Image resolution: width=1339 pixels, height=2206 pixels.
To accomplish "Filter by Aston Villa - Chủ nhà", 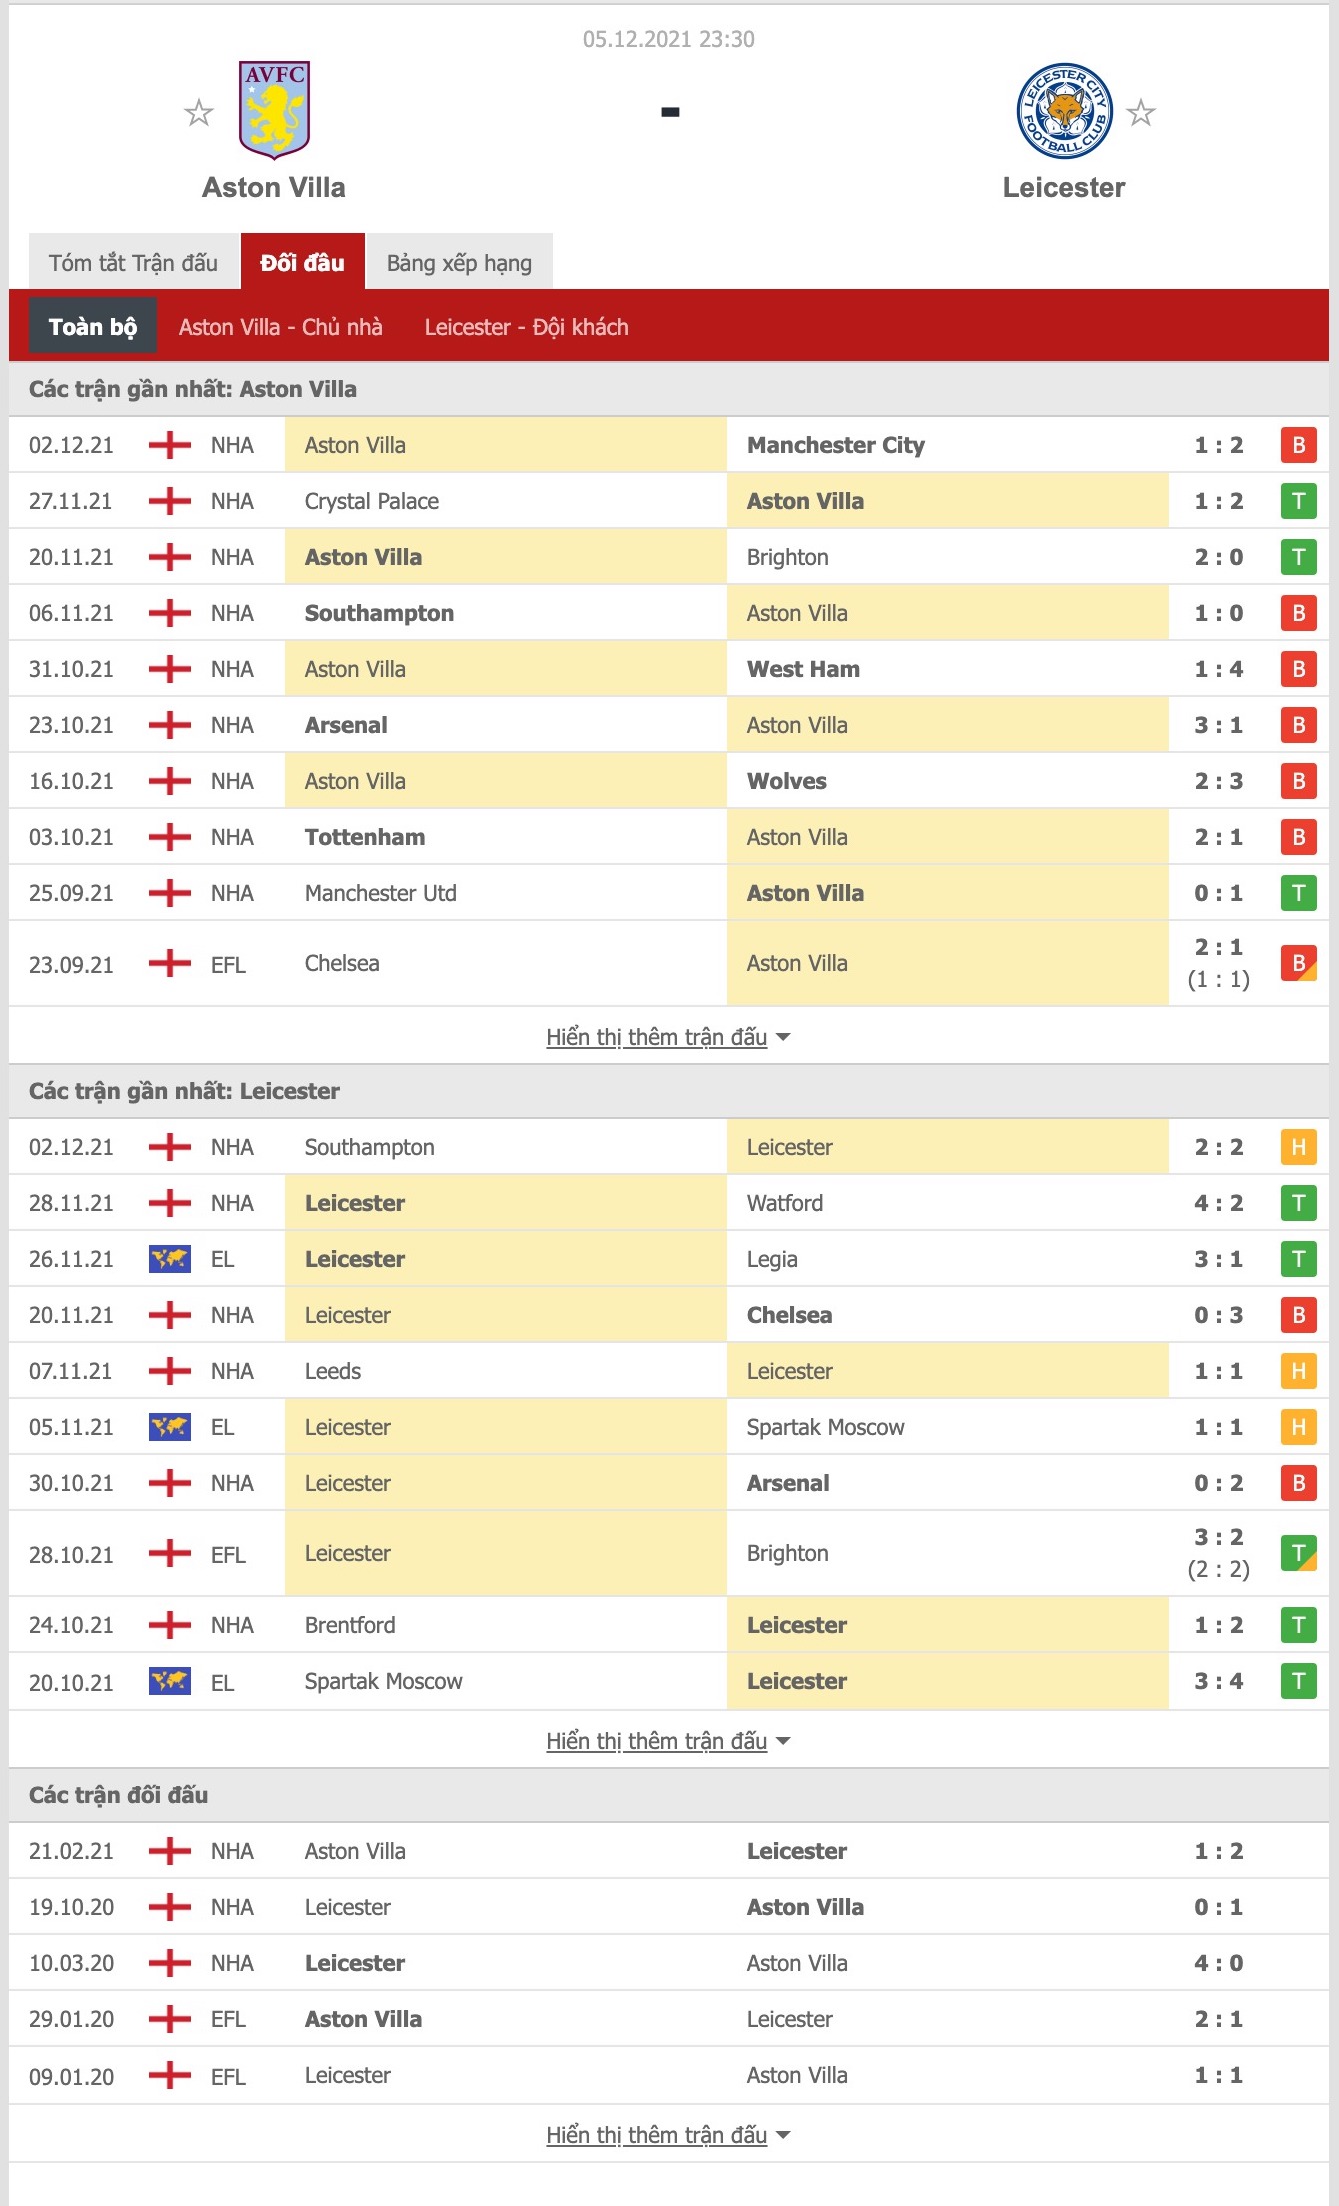I will coord(281,327).
